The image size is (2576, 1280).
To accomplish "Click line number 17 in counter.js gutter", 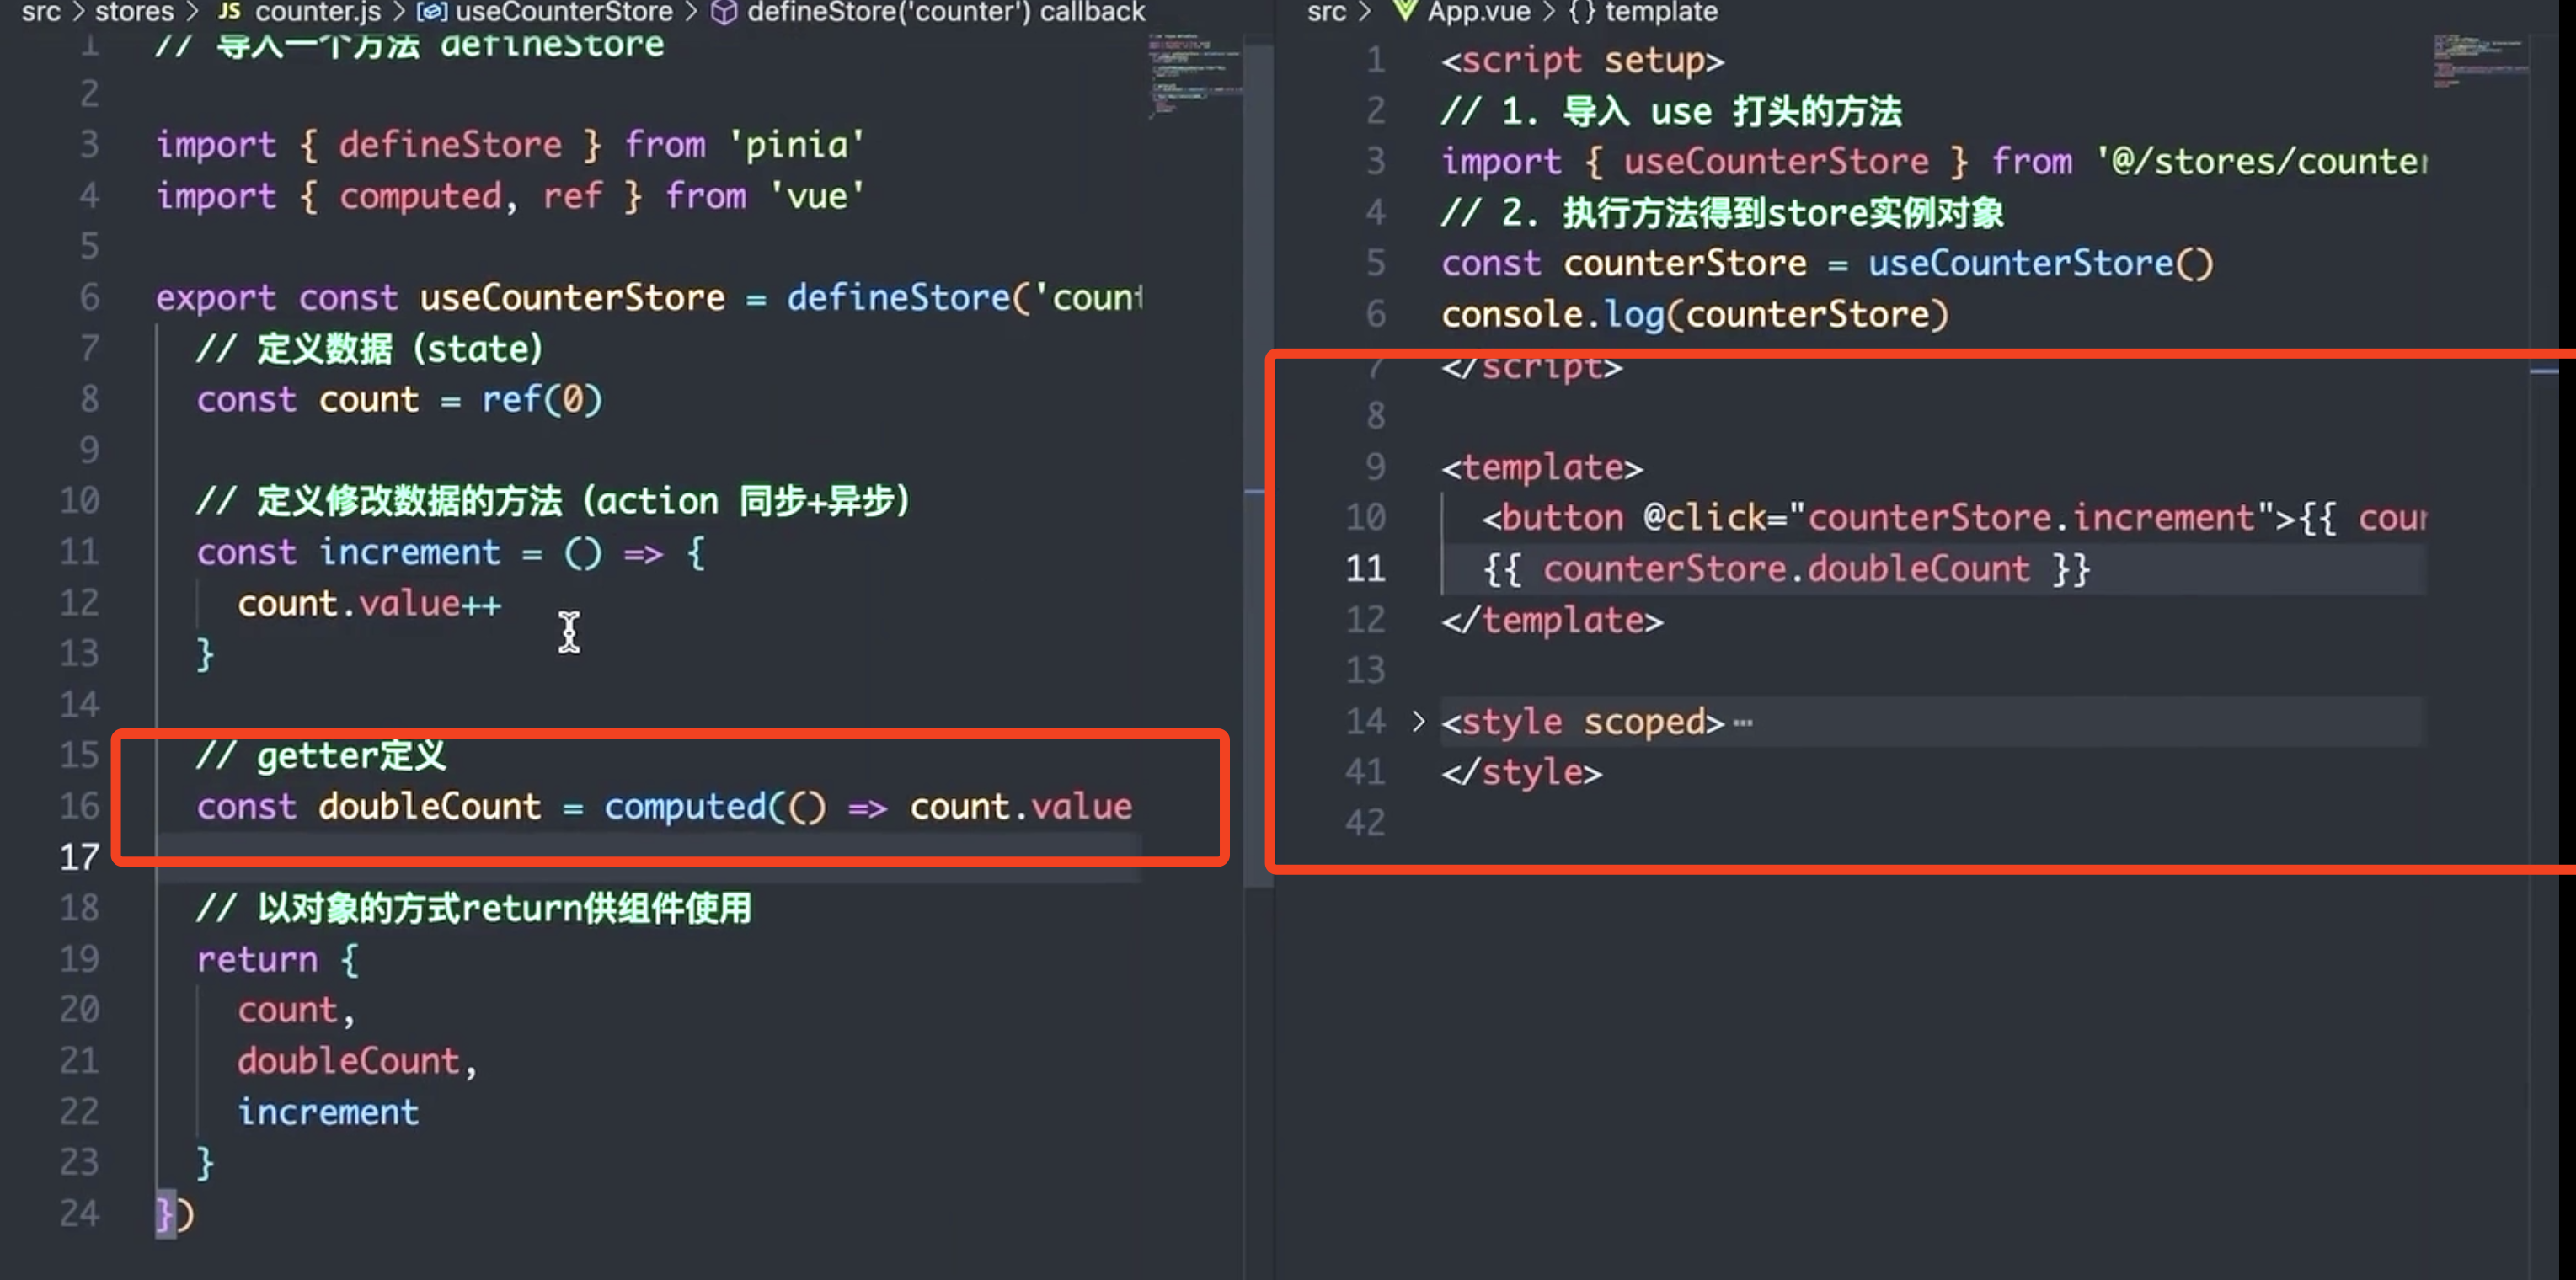I will [x=80, y=857].
